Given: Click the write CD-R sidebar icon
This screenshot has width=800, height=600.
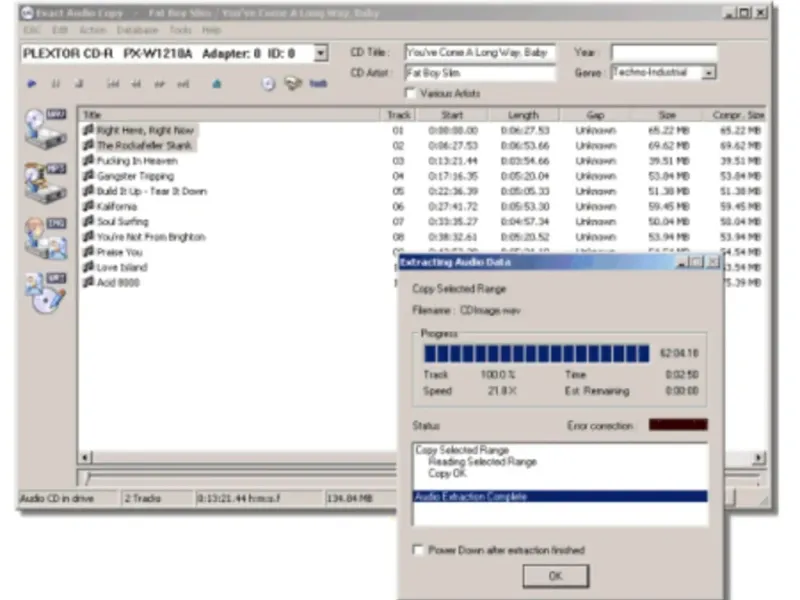Looking at the screenshot, I should point(45,293).
